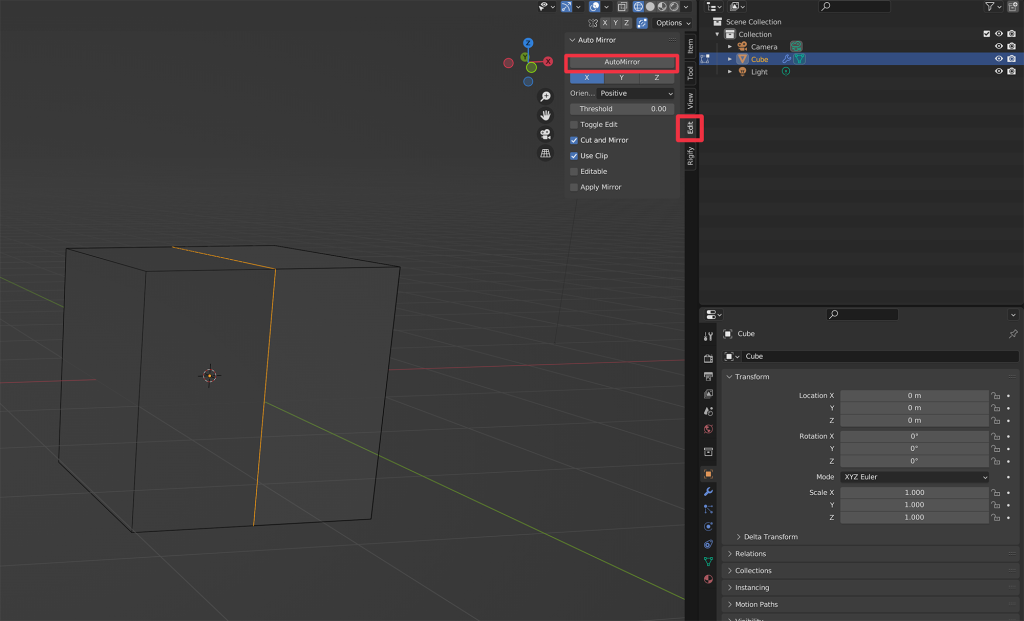Open the Modifiers wrench properties tab

click(709, 492)
